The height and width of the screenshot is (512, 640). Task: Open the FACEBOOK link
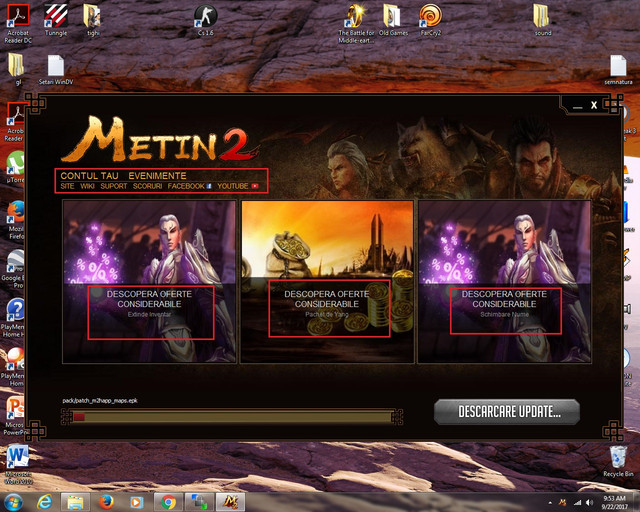click(189, 186)
